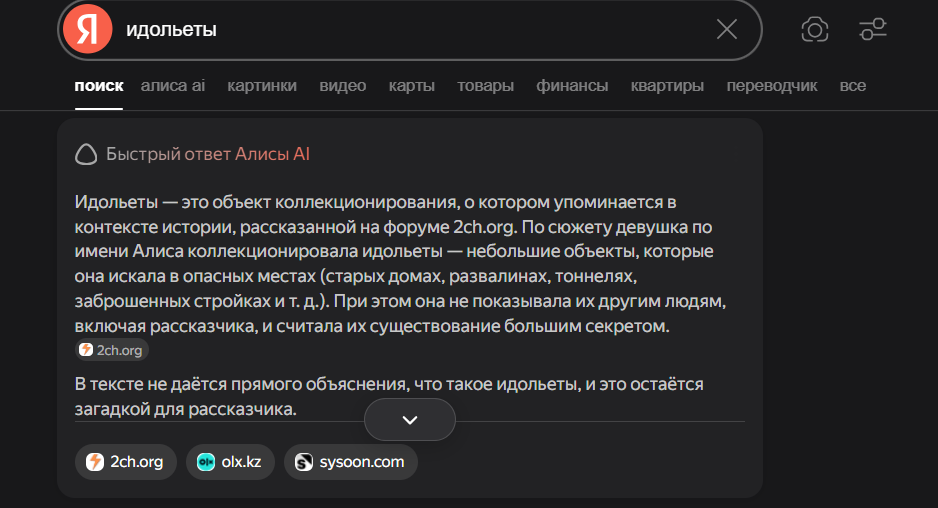
Task: Expand the Alice answer with the chevron
Action: click(x=410, y=420)
